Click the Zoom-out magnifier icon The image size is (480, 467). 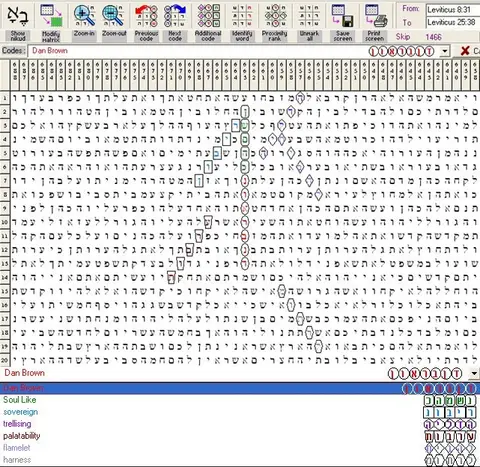point(114,16)
